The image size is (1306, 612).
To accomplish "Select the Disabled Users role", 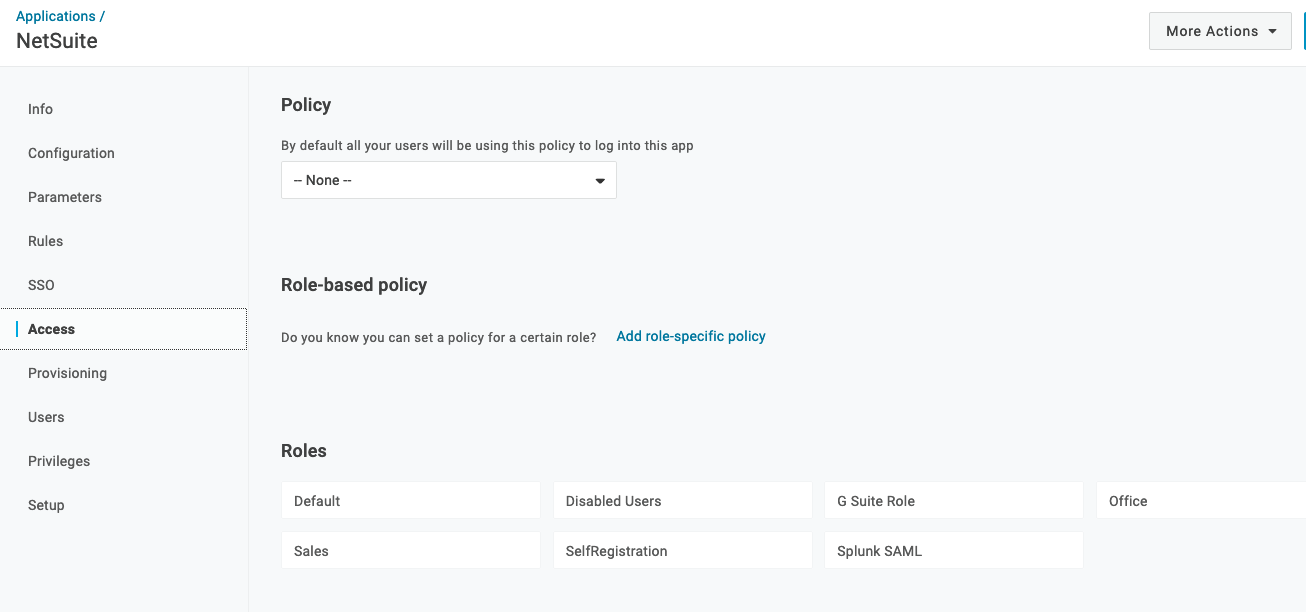I will tap(682, 500).
